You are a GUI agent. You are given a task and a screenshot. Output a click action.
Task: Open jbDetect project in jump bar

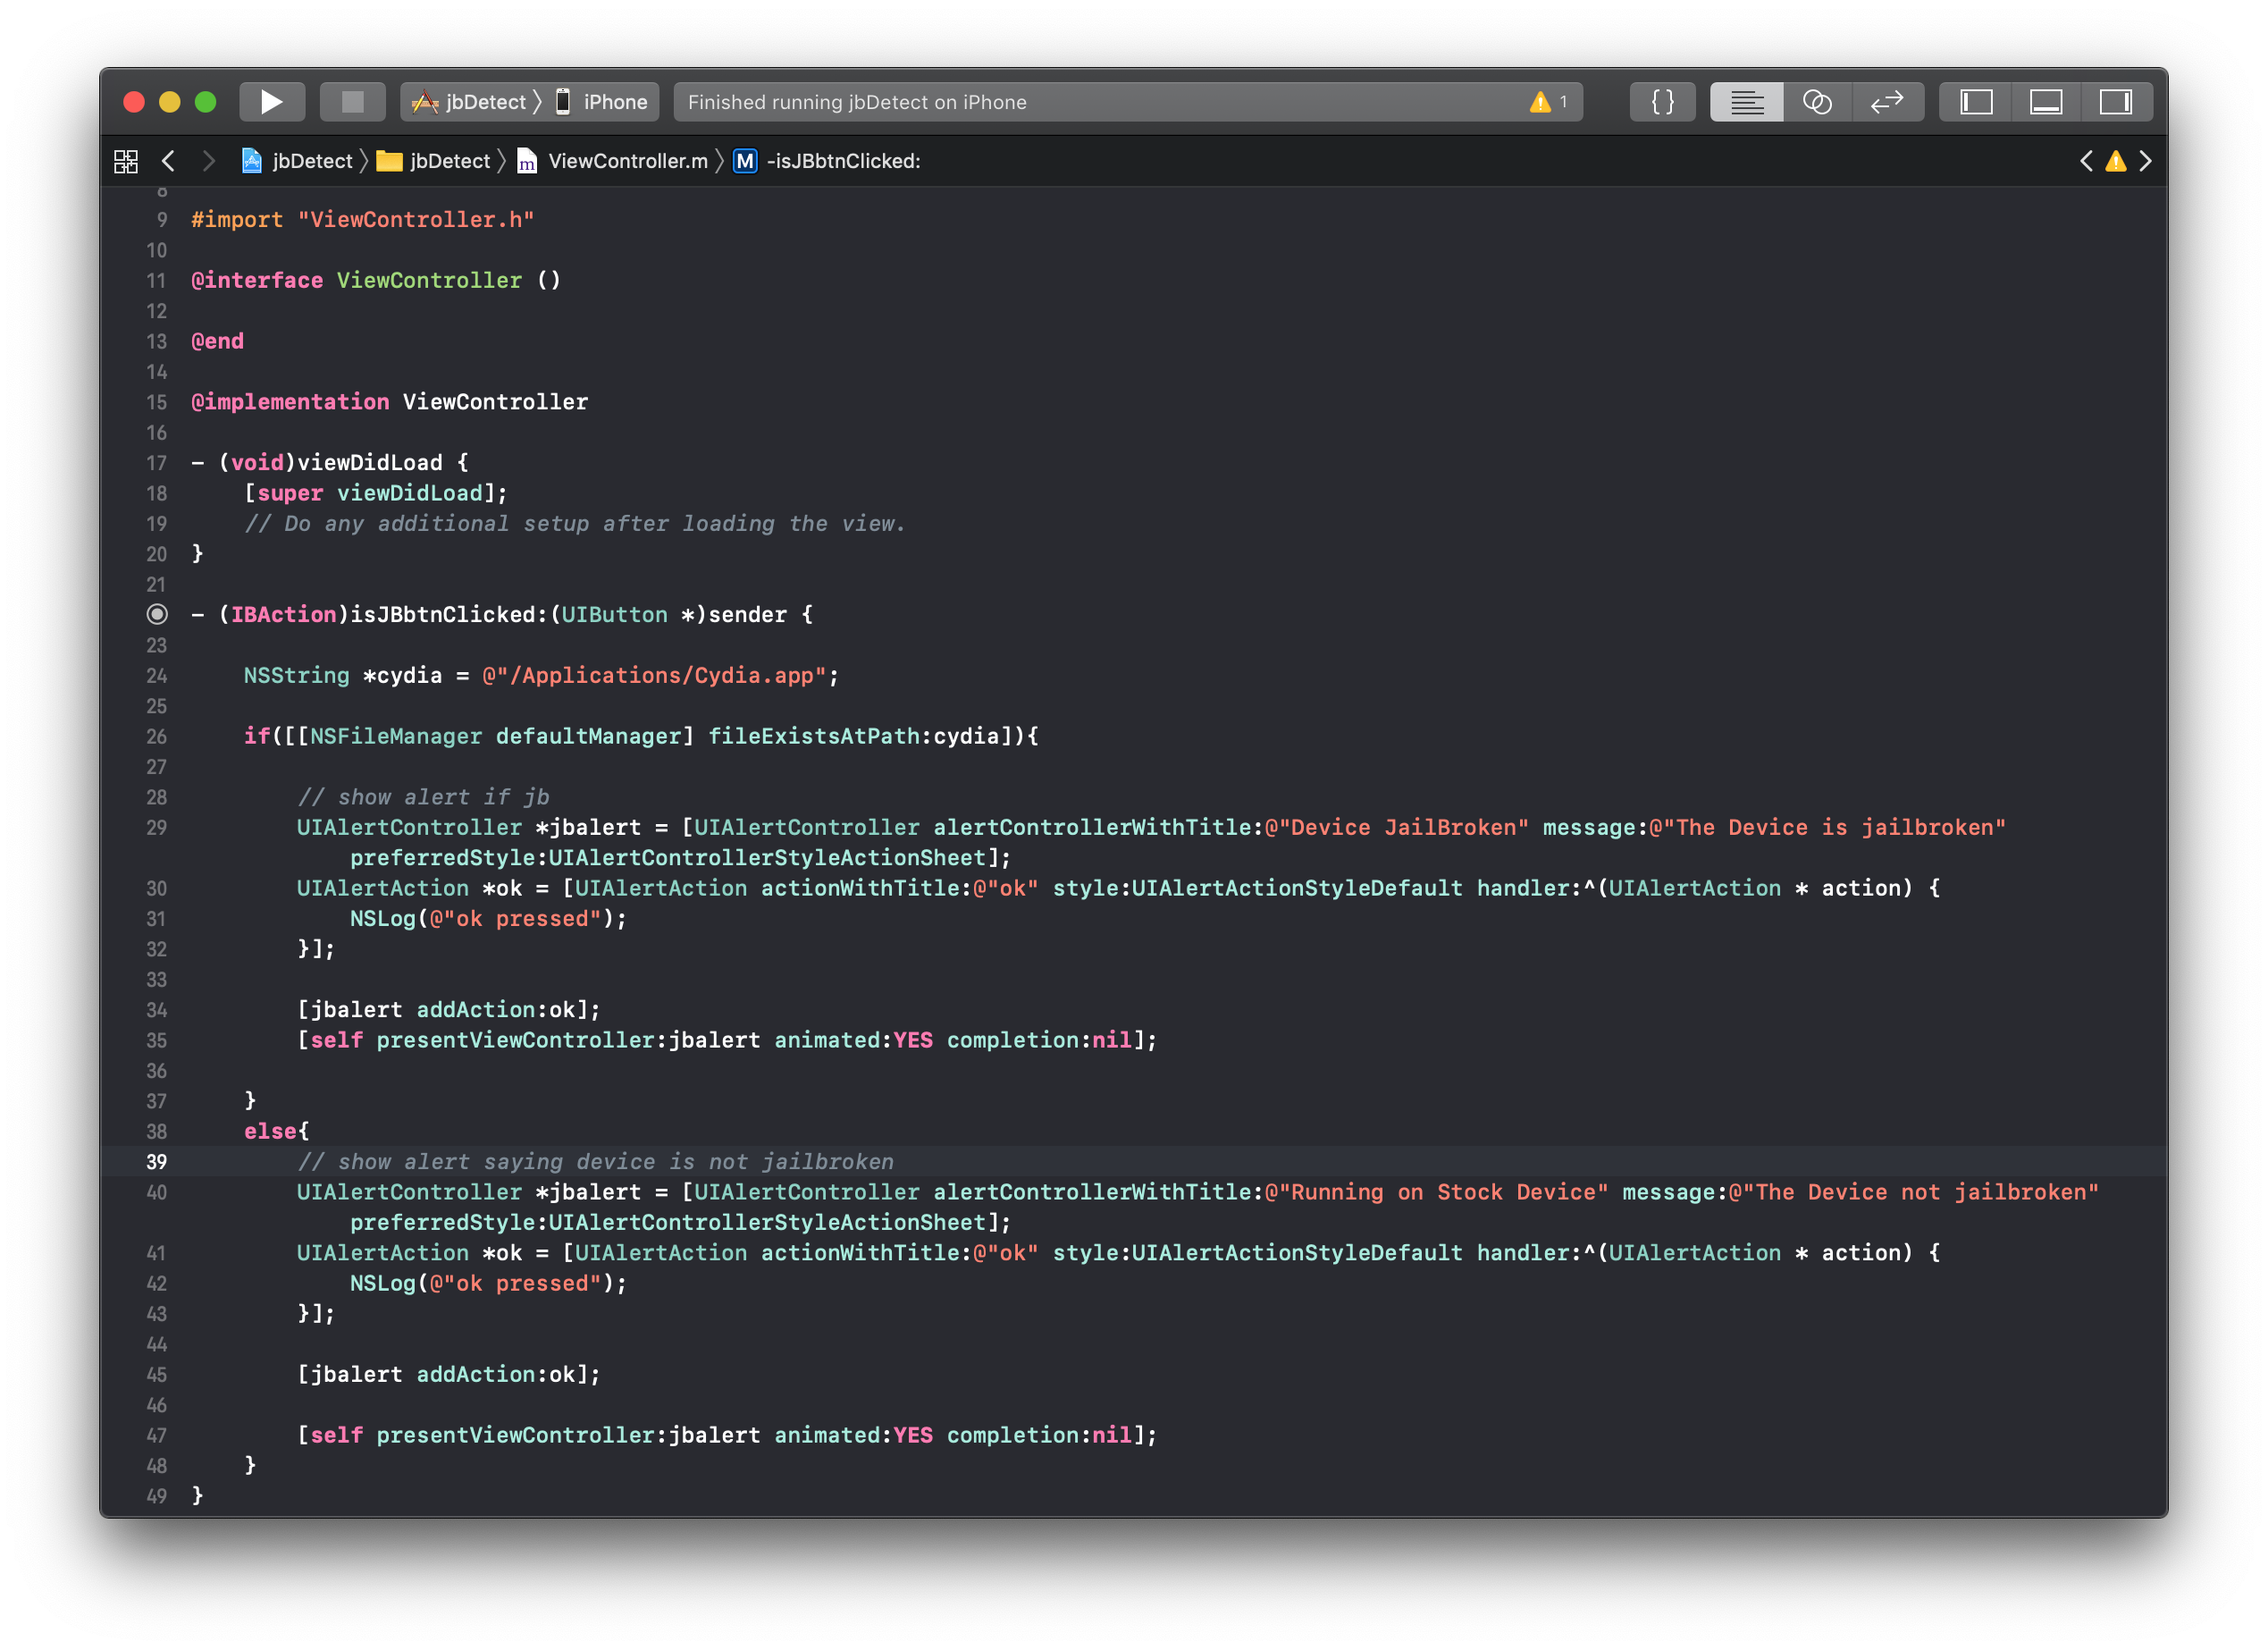297,161
